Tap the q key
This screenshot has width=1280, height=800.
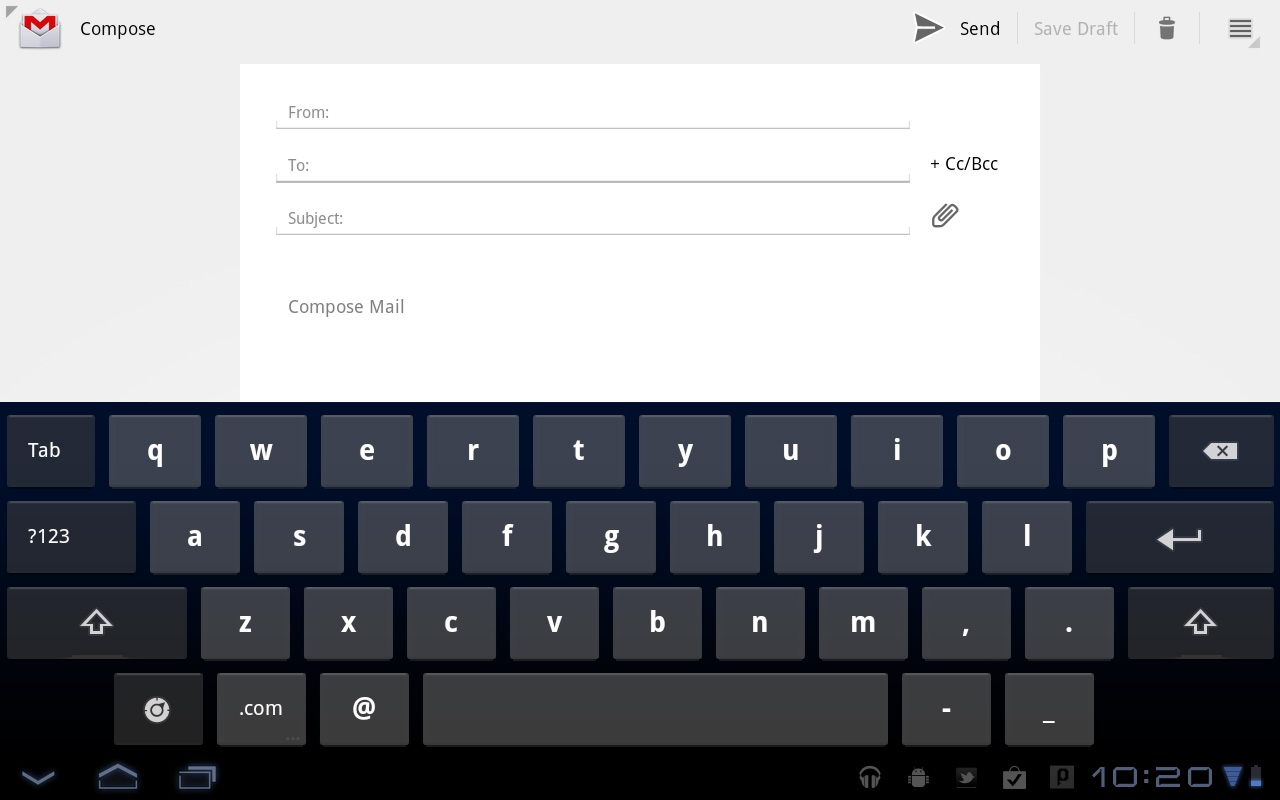click(x=155, y=451)
